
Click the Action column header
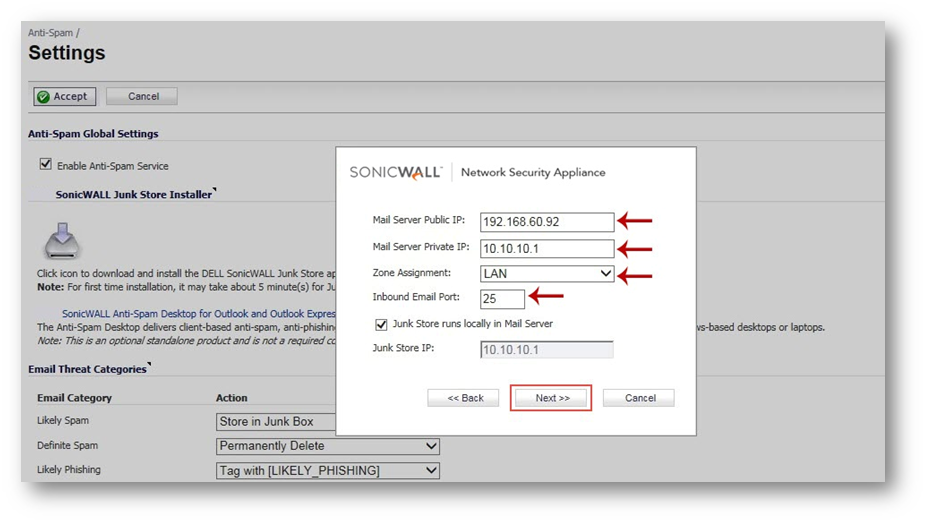tap(231, 398)
